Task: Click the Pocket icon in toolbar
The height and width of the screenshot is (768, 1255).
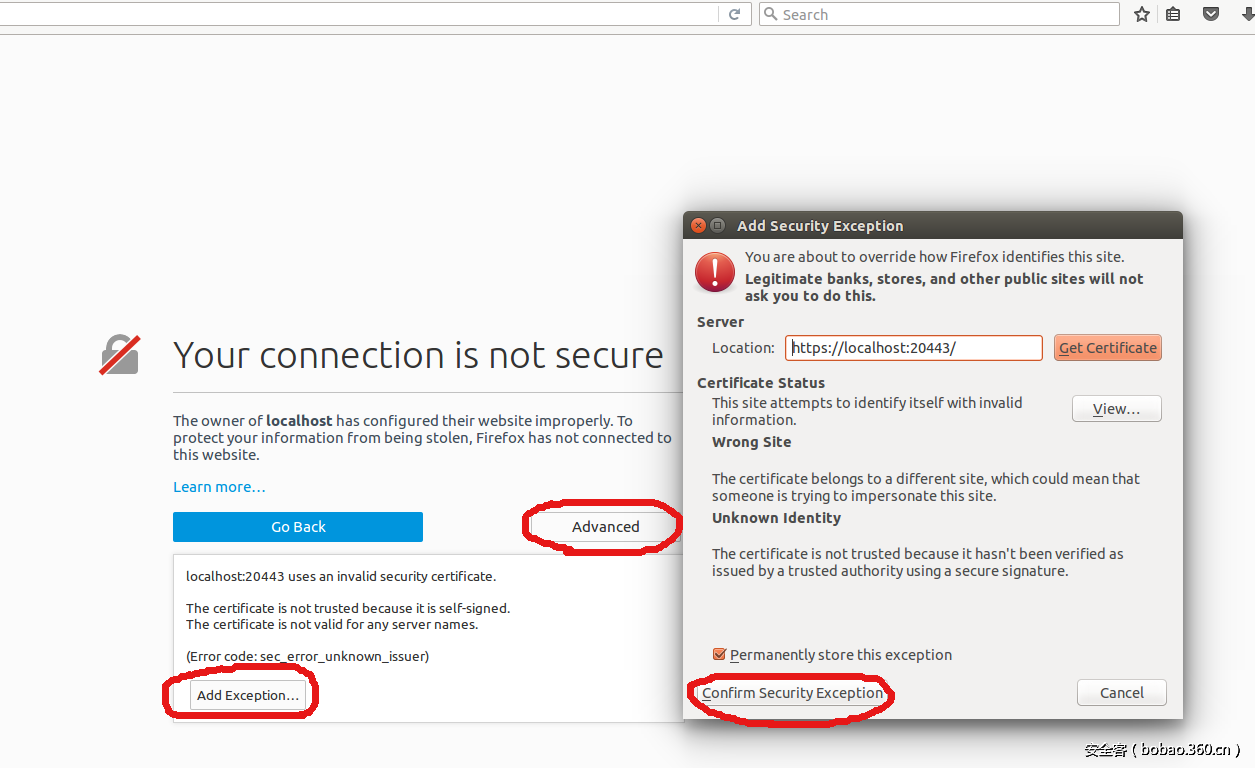Action: tap(1210, 14)
